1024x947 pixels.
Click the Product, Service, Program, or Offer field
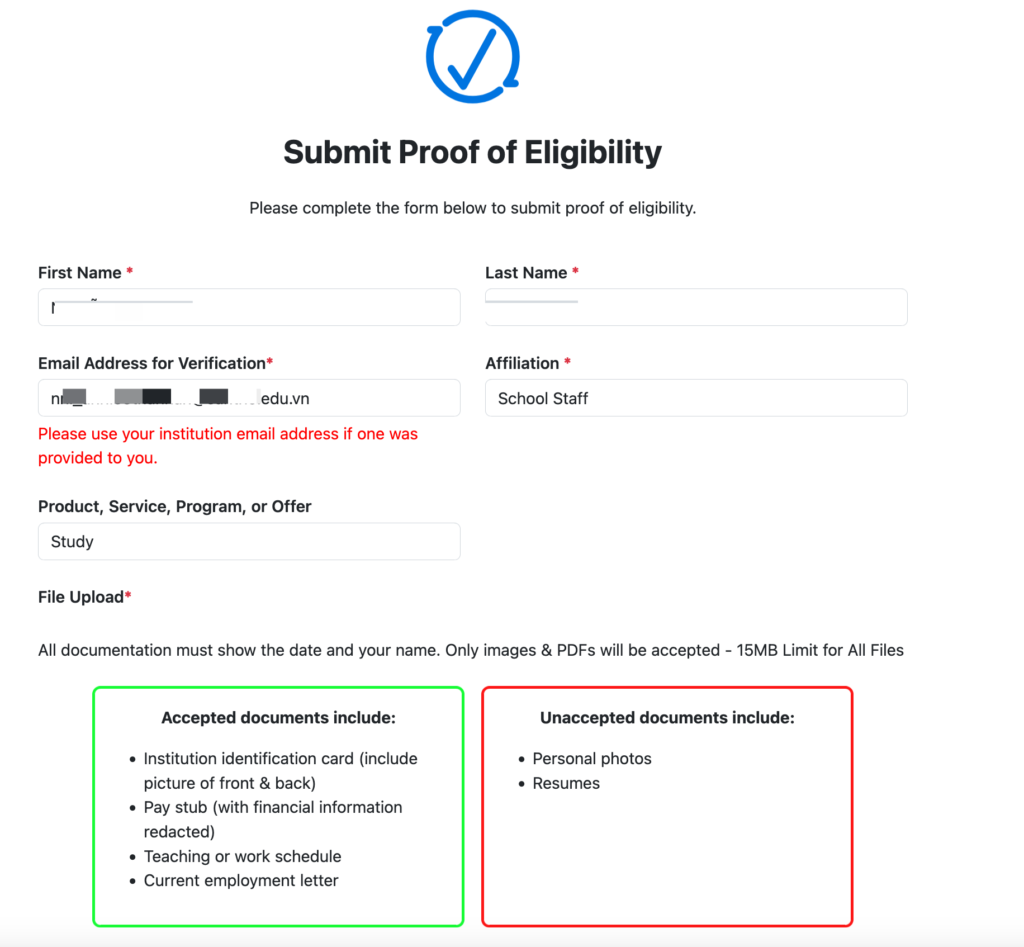point(249,542)
